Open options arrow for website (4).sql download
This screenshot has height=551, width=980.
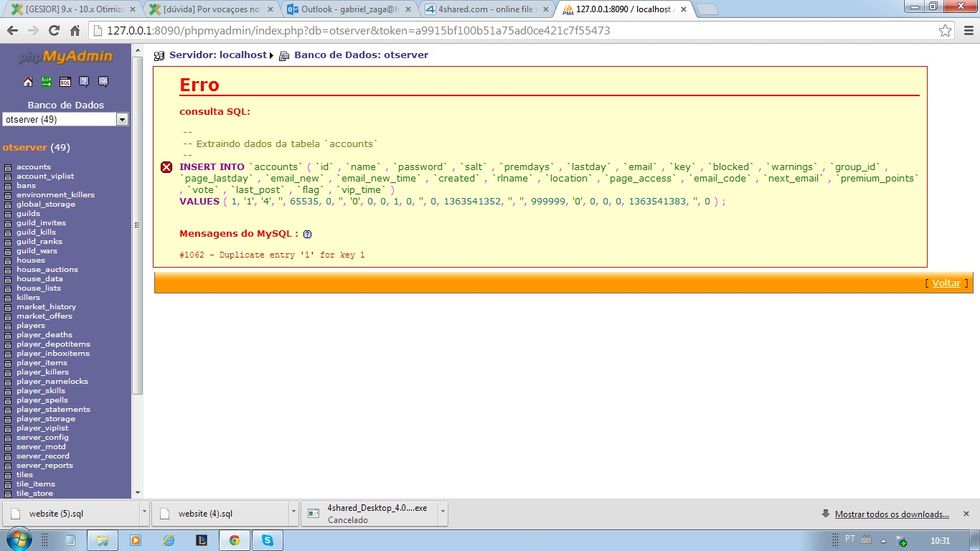tap(293, 511)
